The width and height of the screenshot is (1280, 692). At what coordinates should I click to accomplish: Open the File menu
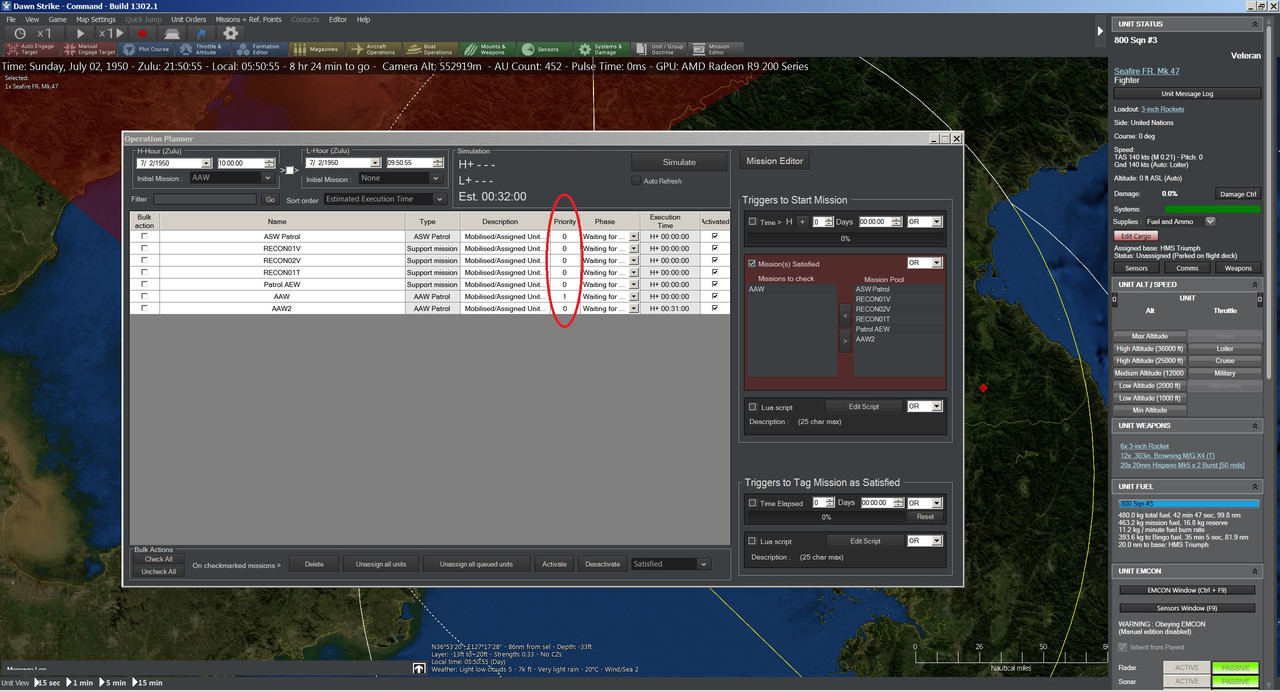click(x=11, y=19)
